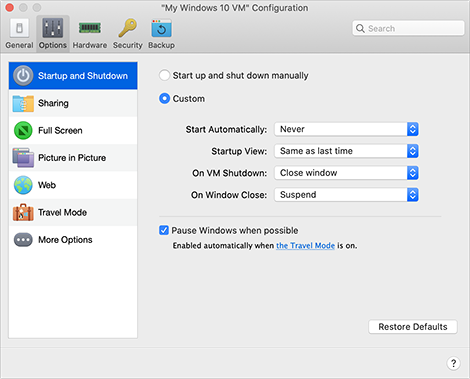Uncheck Pause Windows when possible

tap(164, 230)
